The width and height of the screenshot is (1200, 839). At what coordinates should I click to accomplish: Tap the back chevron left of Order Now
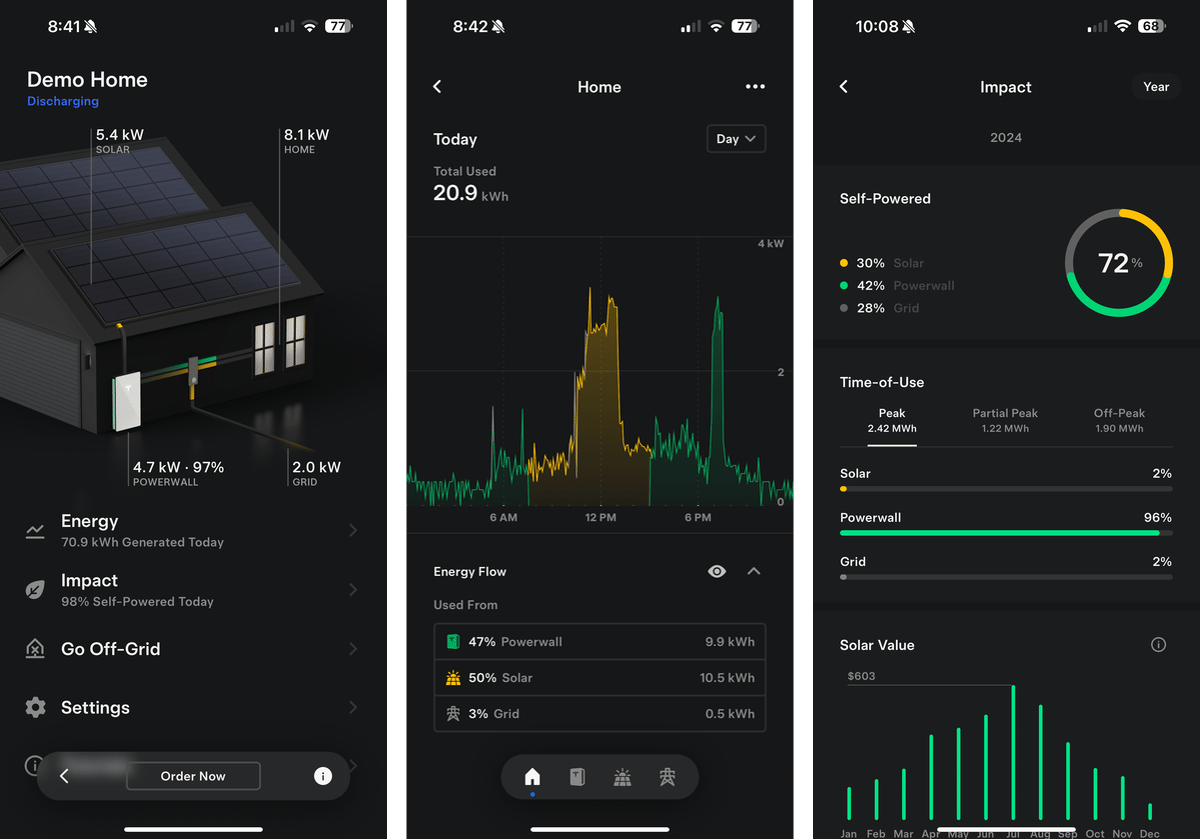64,776
